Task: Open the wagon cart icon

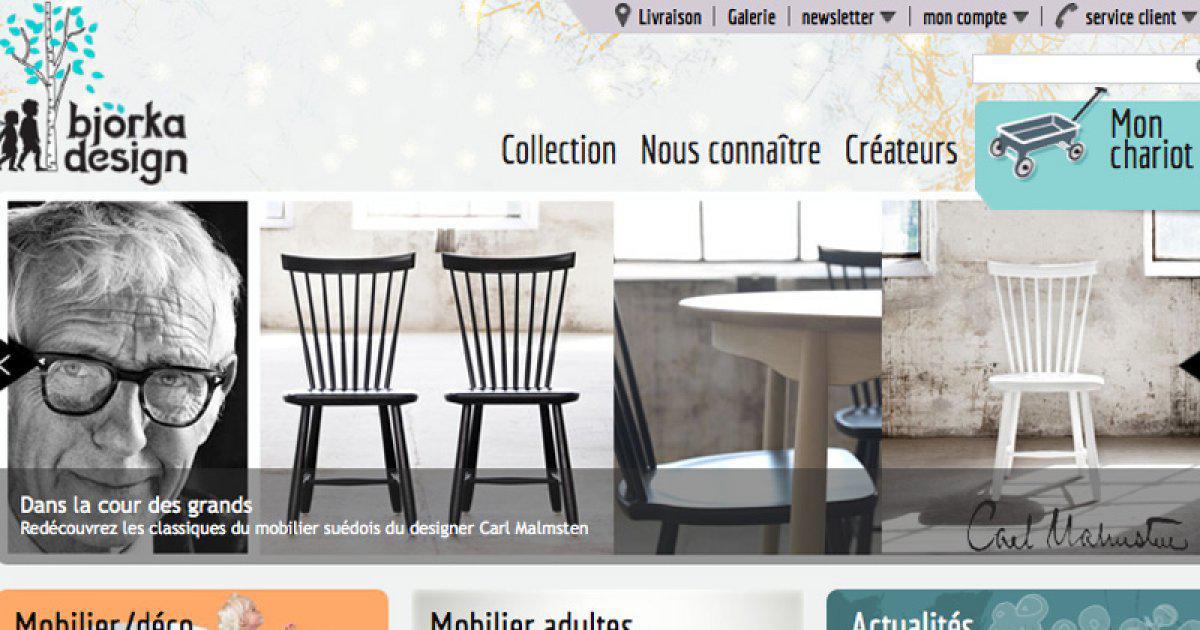Action: 1046,132
